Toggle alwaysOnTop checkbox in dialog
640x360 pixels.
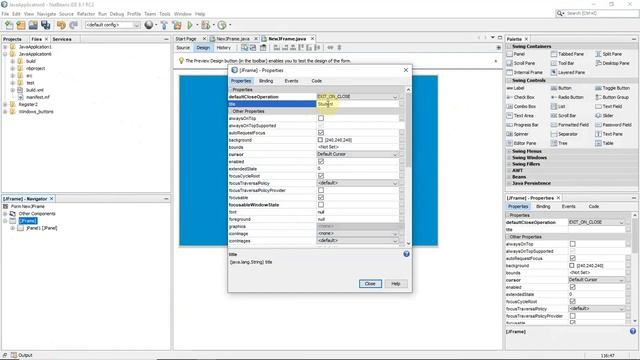[321, 118]
